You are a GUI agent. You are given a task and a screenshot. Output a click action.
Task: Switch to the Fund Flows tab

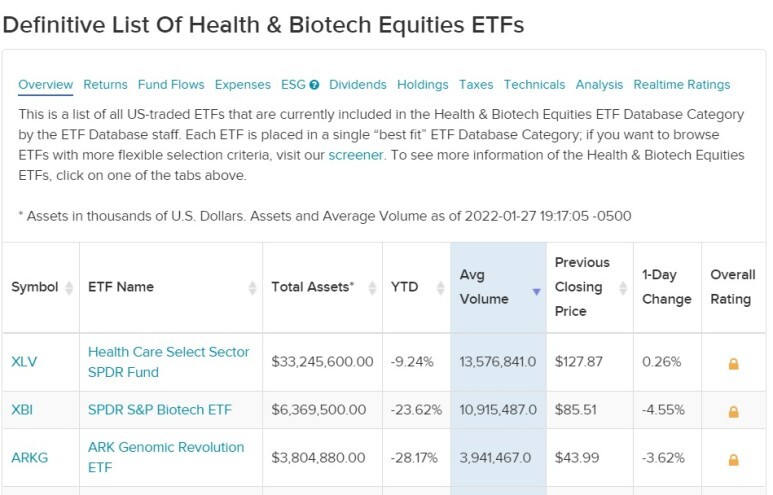171,85
